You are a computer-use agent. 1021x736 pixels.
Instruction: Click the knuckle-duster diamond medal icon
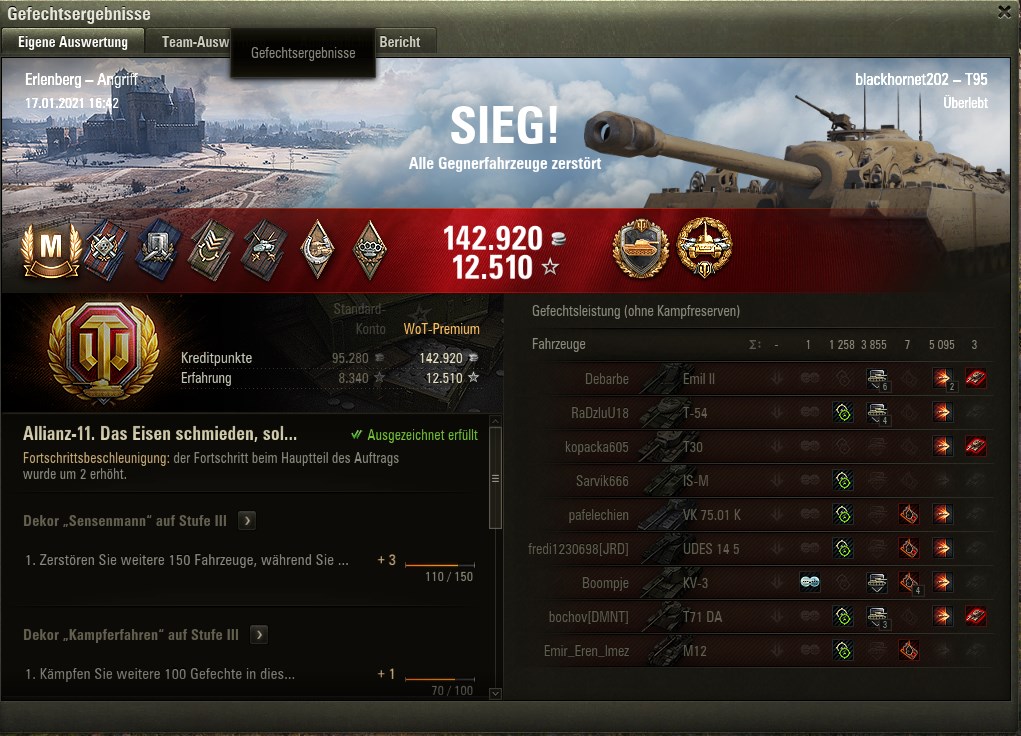(369, 249)
